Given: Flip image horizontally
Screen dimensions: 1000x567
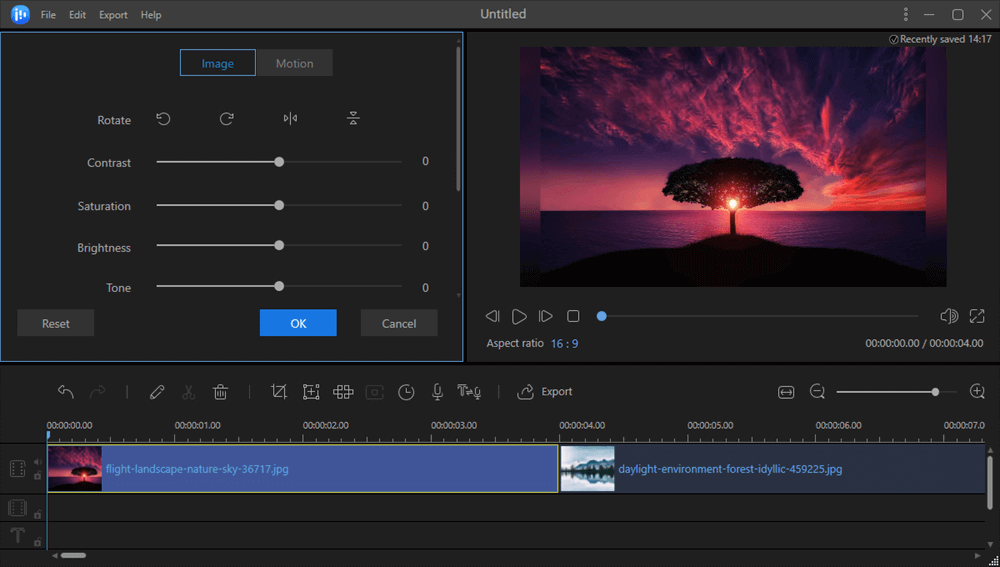Looking at the screenshot, I should (x=290, y=119).
